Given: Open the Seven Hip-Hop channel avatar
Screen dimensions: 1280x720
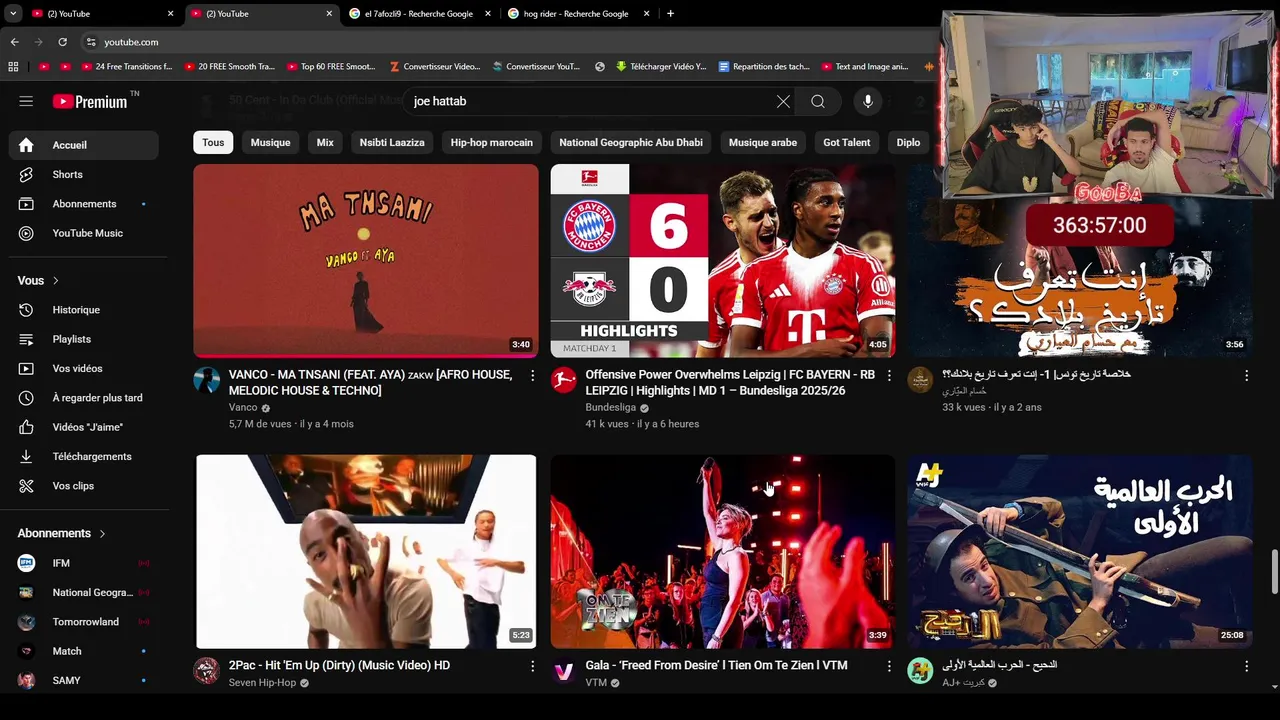Looking at the screenshot, I should click(207, 670).
